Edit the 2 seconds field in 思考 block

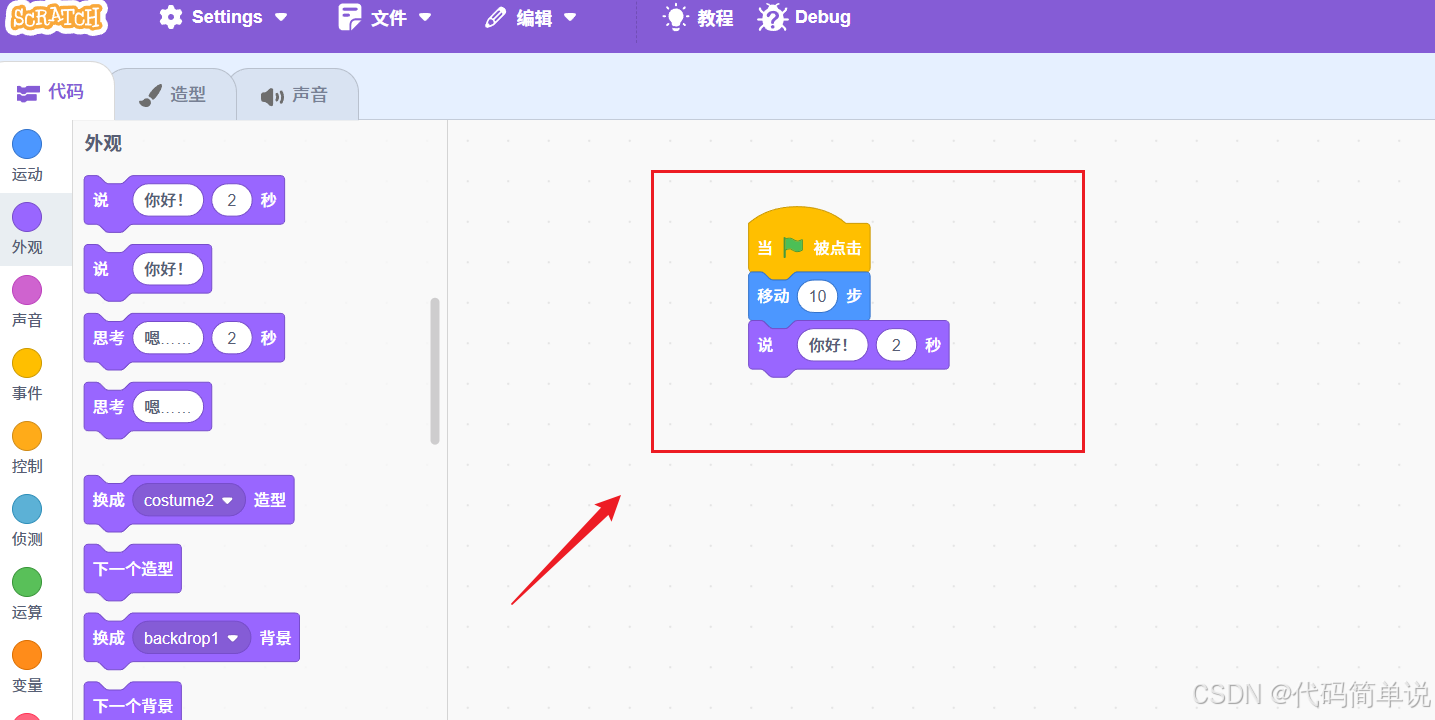point(232,338)
